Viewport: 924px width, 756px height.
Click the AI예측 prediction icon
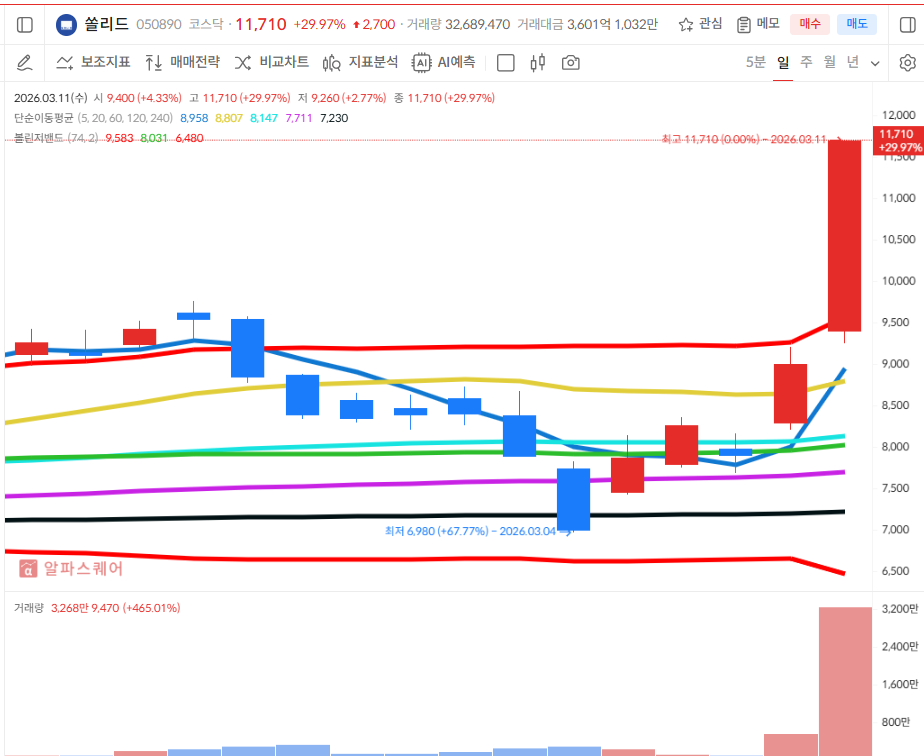coord(444,63)
